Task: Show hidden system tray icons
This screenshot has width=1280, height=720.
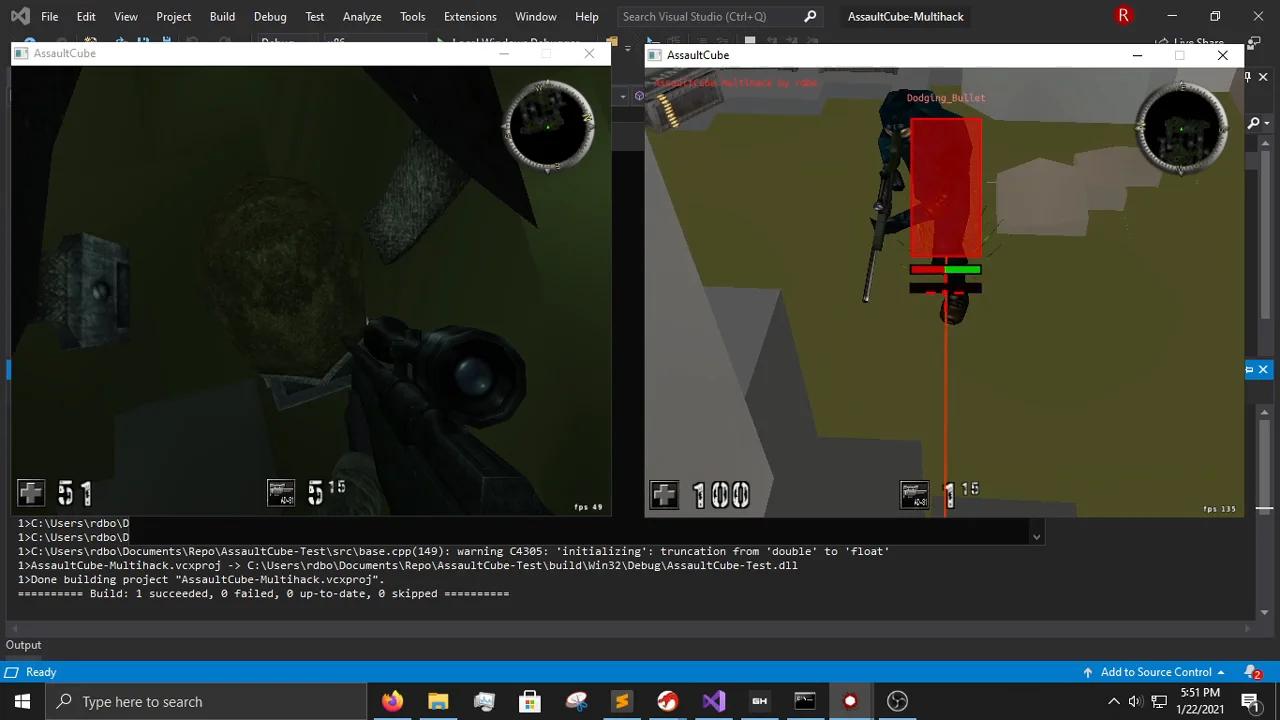Action: click(1113, 701)
